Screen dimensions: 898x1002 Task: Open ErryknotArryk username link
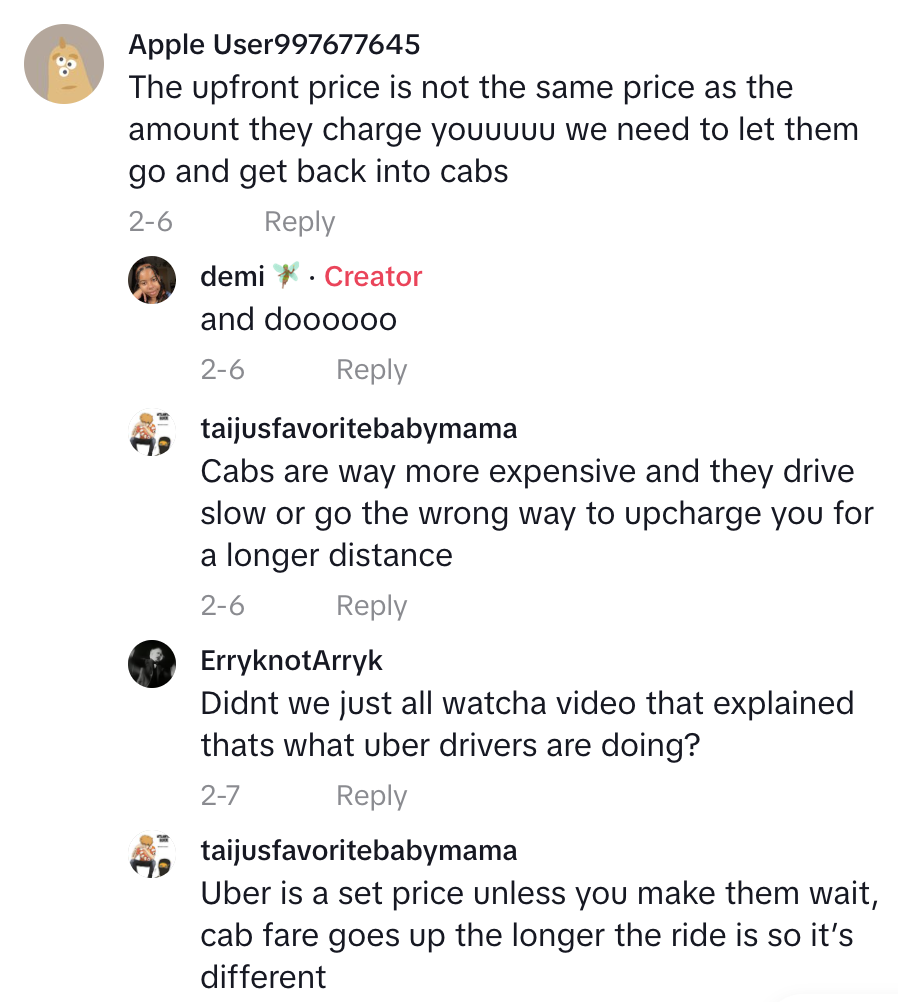[x=291, y=661]
